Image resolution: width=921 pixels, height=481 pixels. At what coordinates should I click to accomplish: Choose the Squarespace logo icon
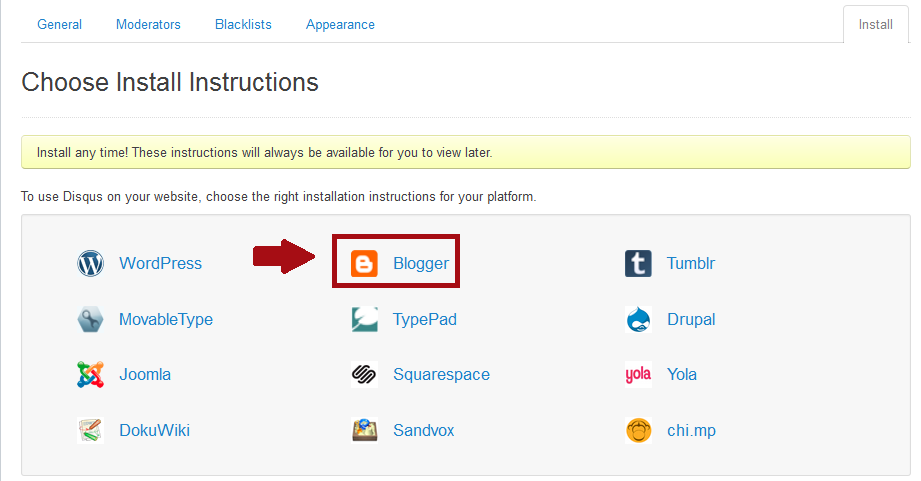[364, 375]
